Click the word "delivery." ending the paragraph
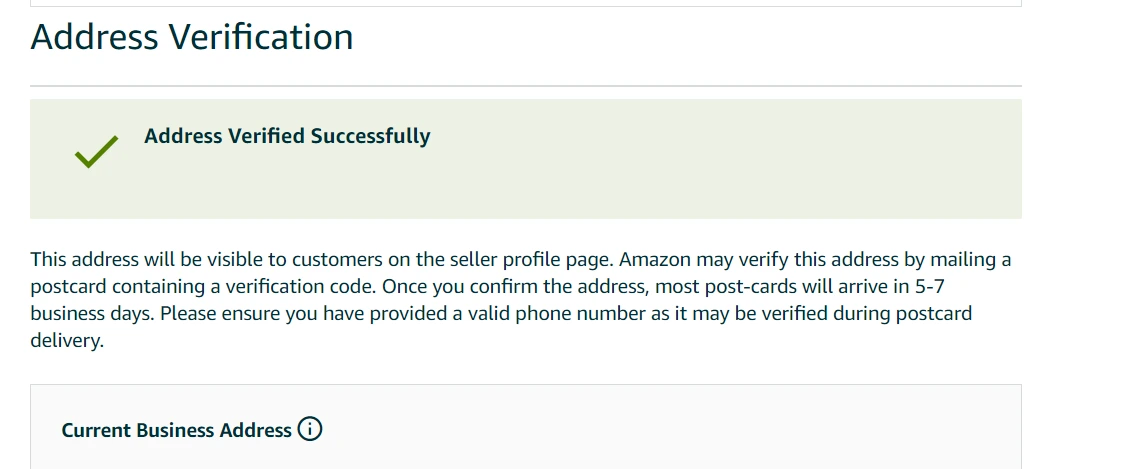 (67, 341)
